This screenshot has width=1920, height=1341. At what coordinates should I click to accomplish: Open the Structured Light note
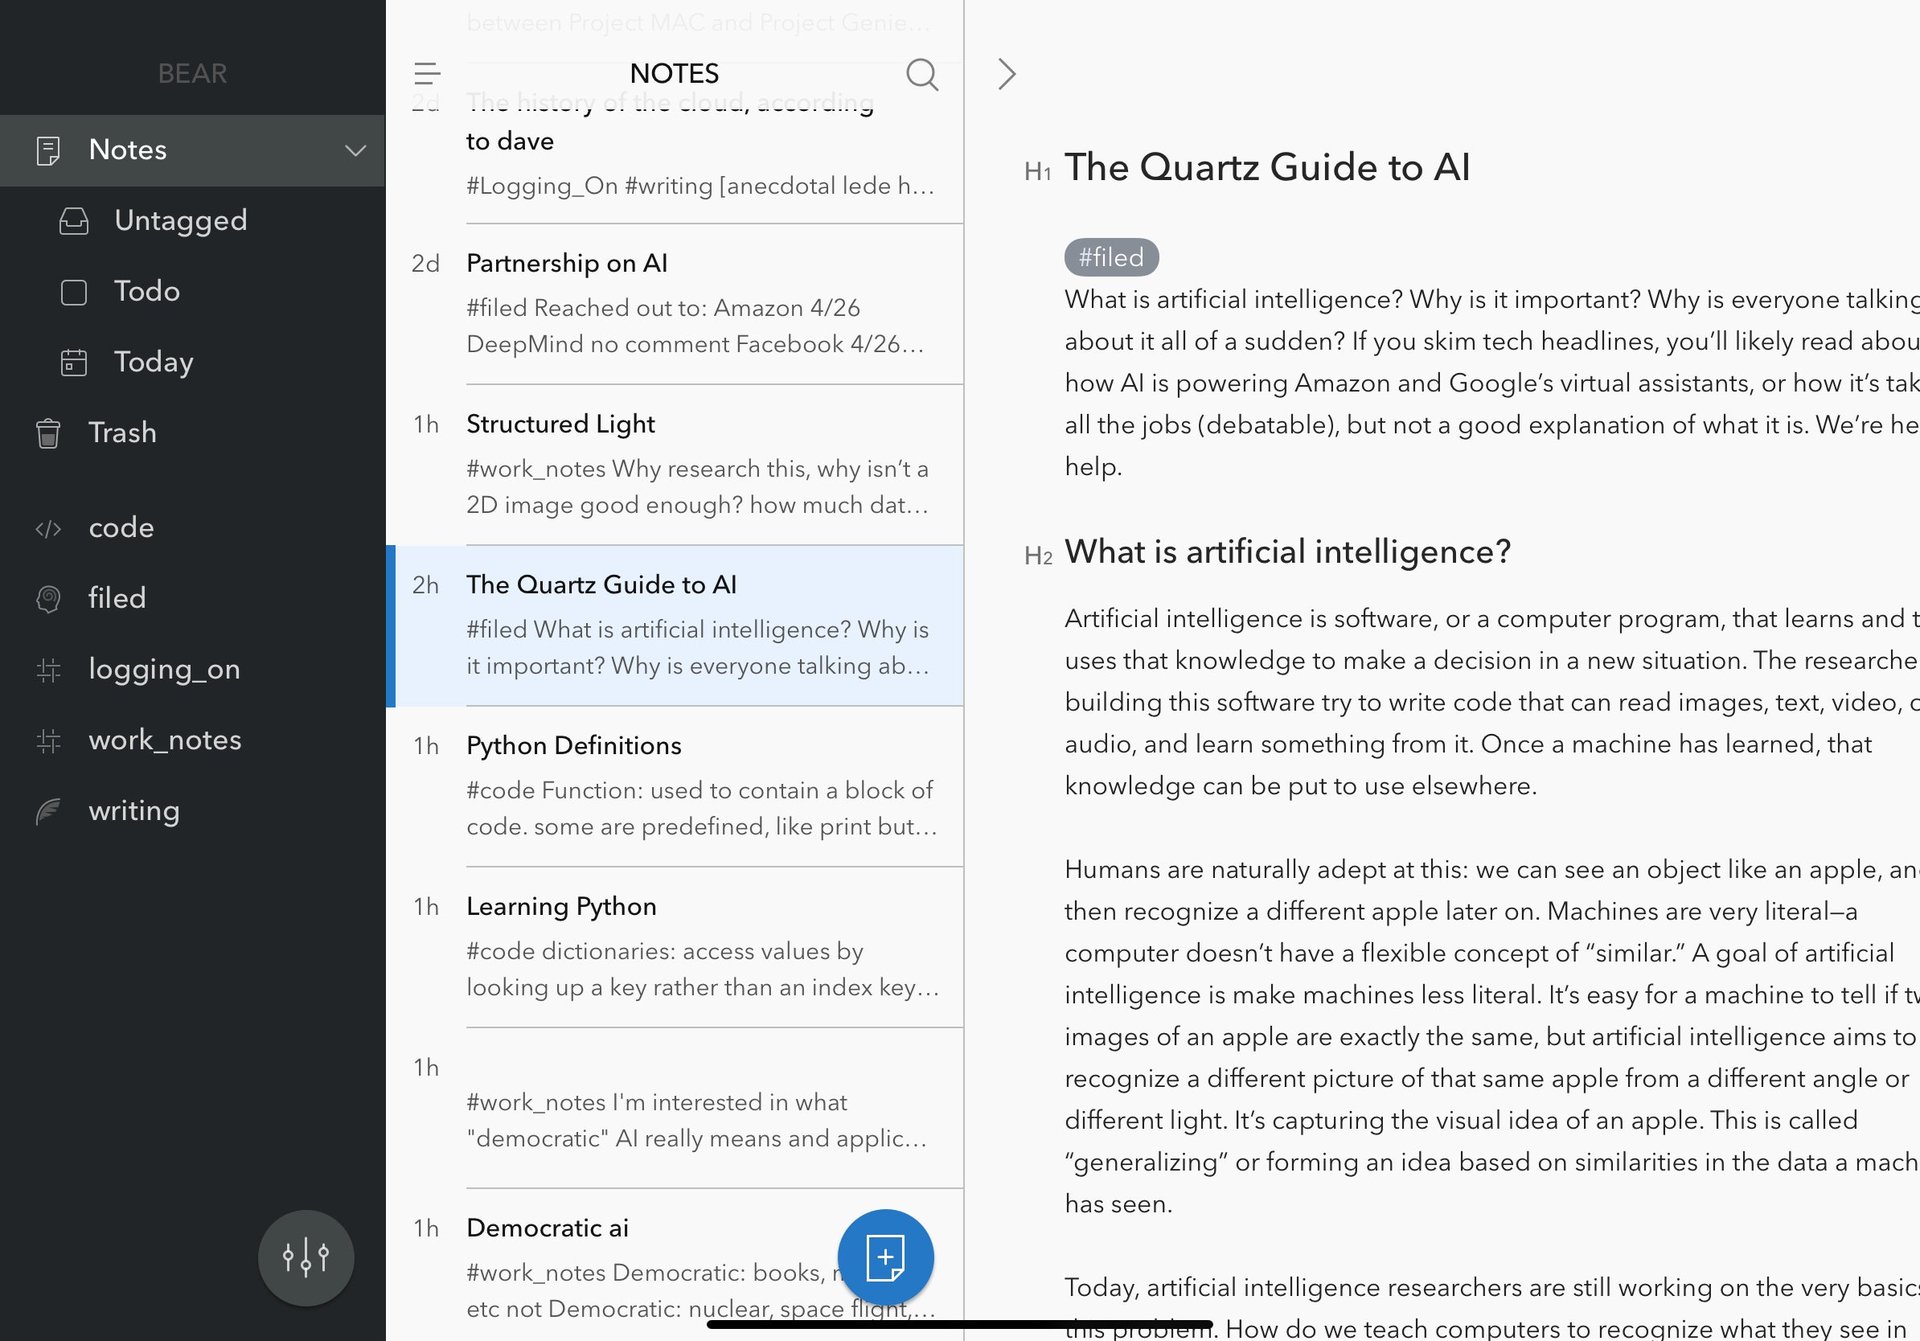coord(675,465)
